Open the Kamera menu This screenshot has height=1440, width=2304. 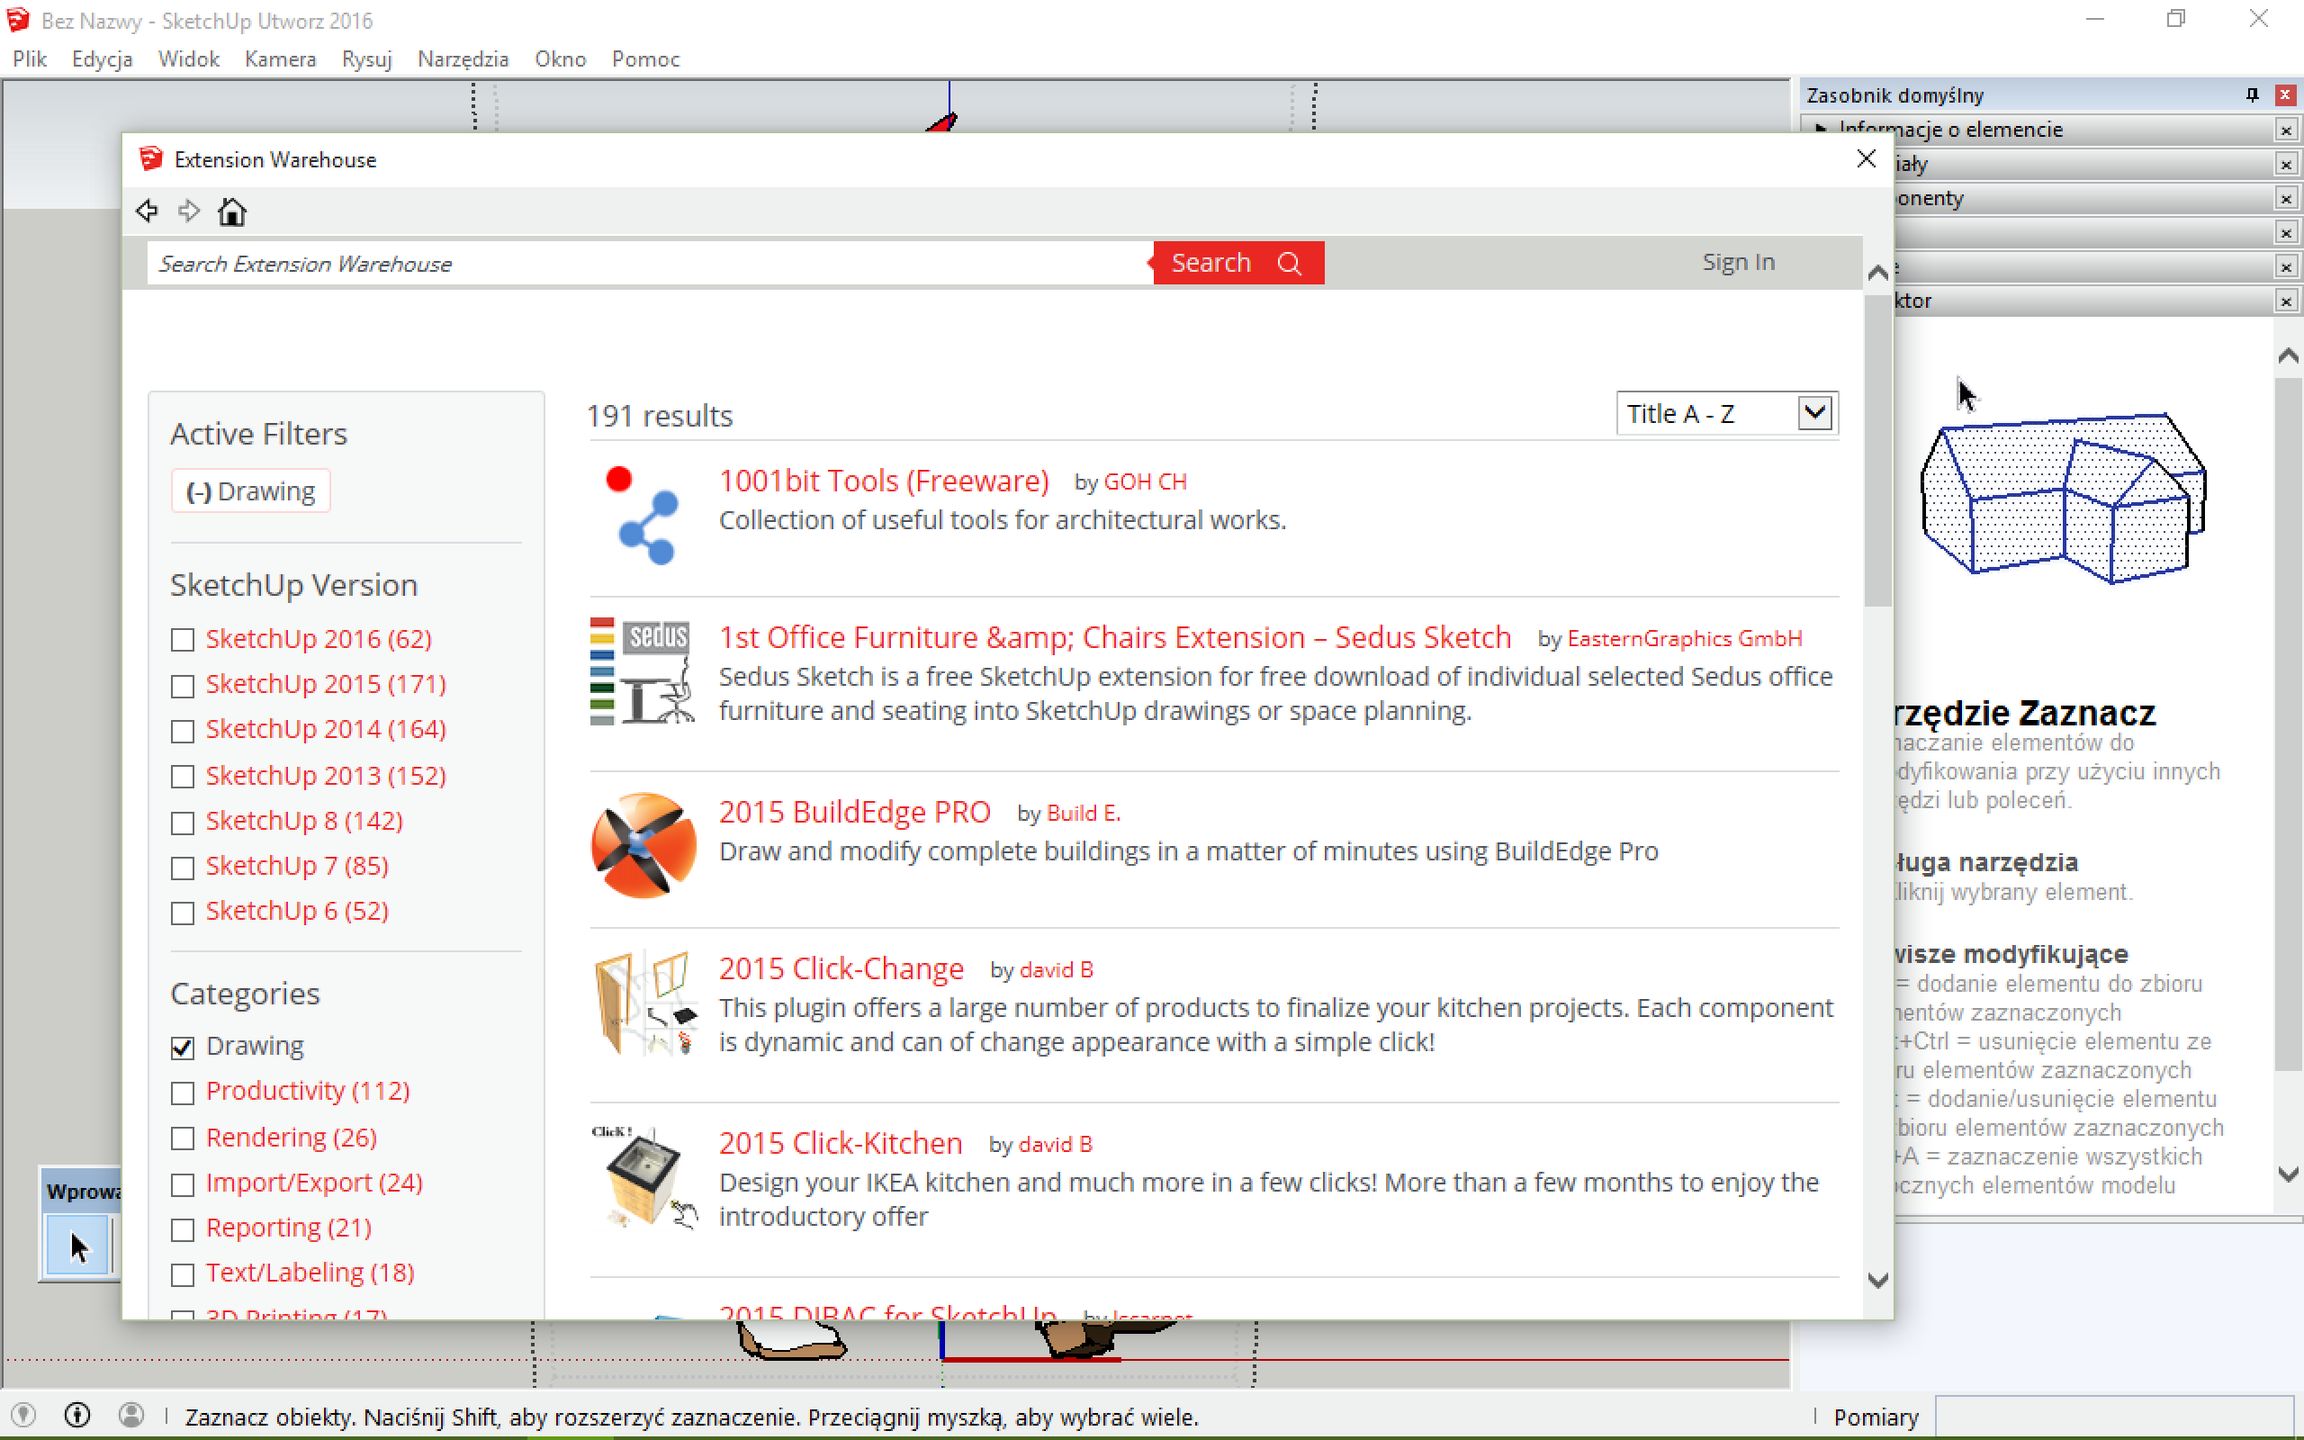click(280, 59)
